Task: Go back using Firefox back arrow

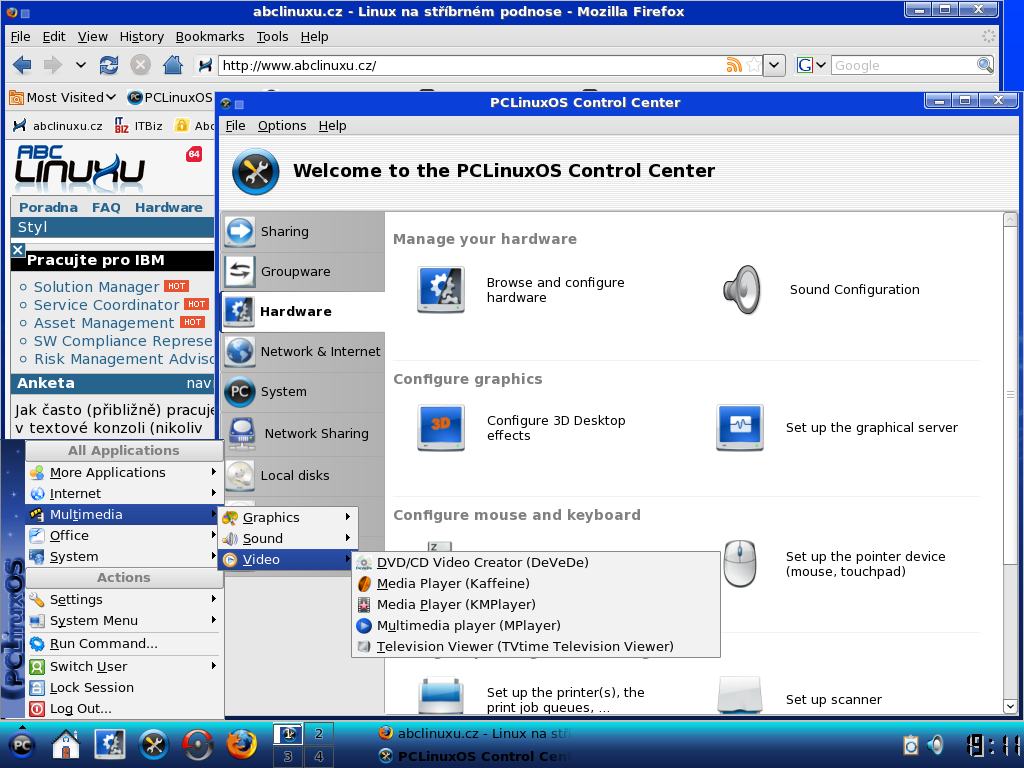Action: [22, 65]
